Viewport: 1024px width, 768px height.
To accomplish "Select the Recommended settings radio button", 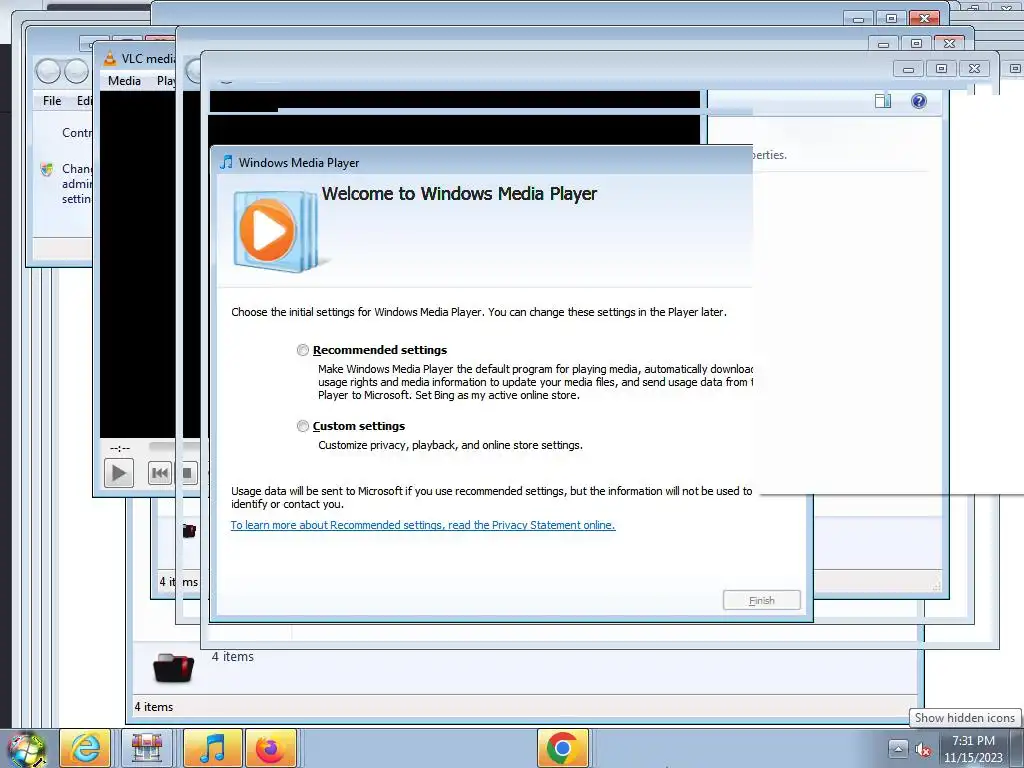I will click(302, 350).
